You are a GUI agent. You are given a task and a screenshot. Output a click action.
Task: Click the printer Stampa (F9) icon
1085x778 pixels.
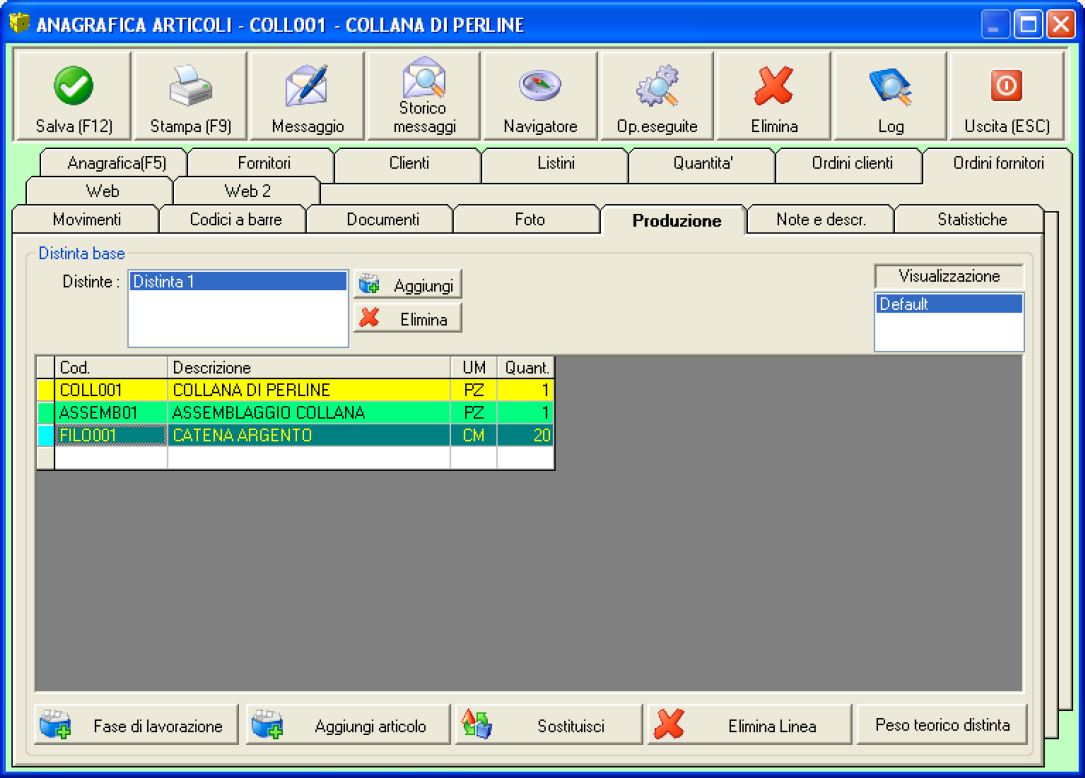click(190, 86)
